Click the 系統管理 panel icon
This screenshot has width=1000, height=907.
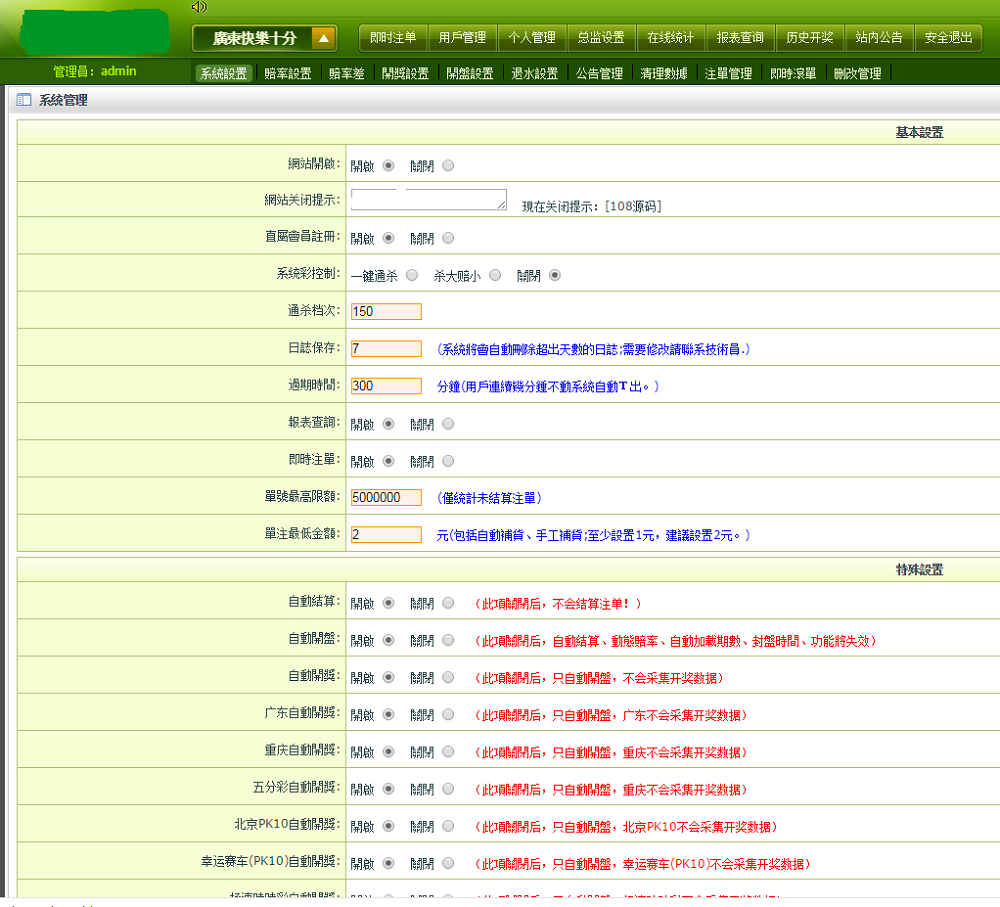click(x=24, y=100)
